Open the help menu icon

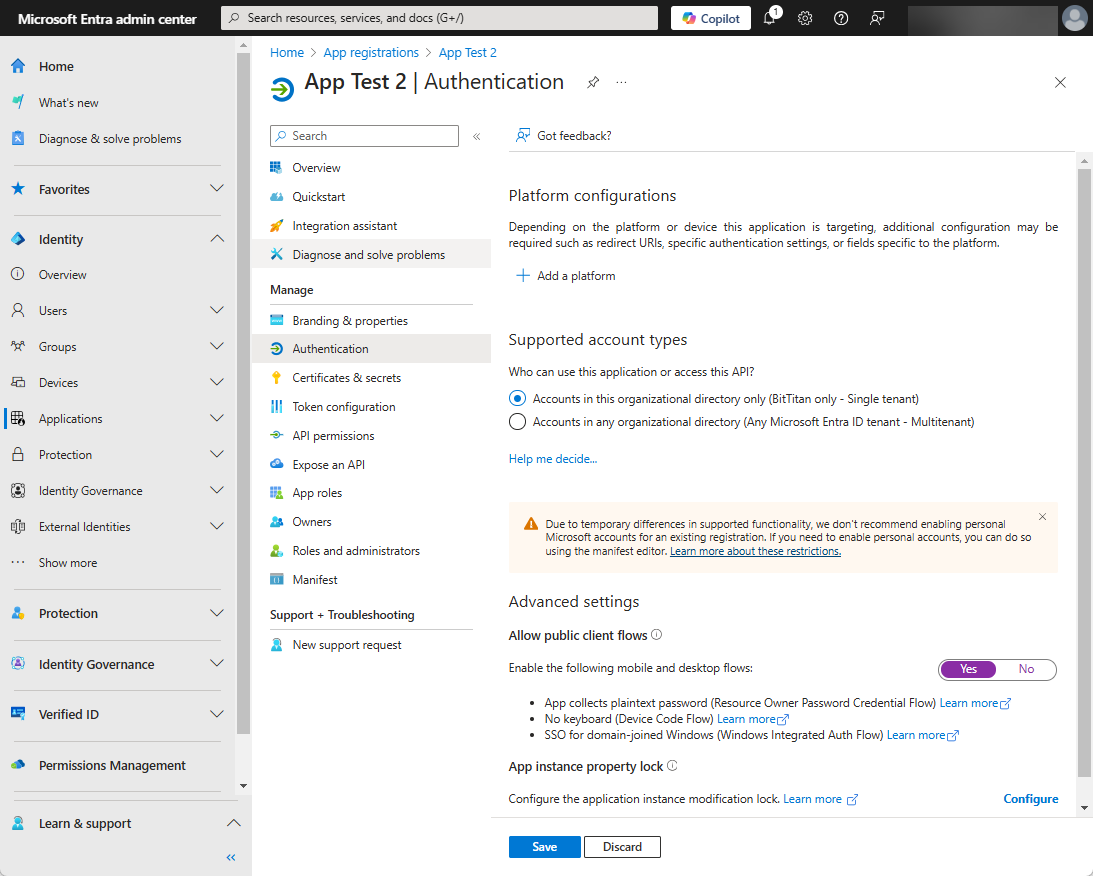[x=841, y=17]
